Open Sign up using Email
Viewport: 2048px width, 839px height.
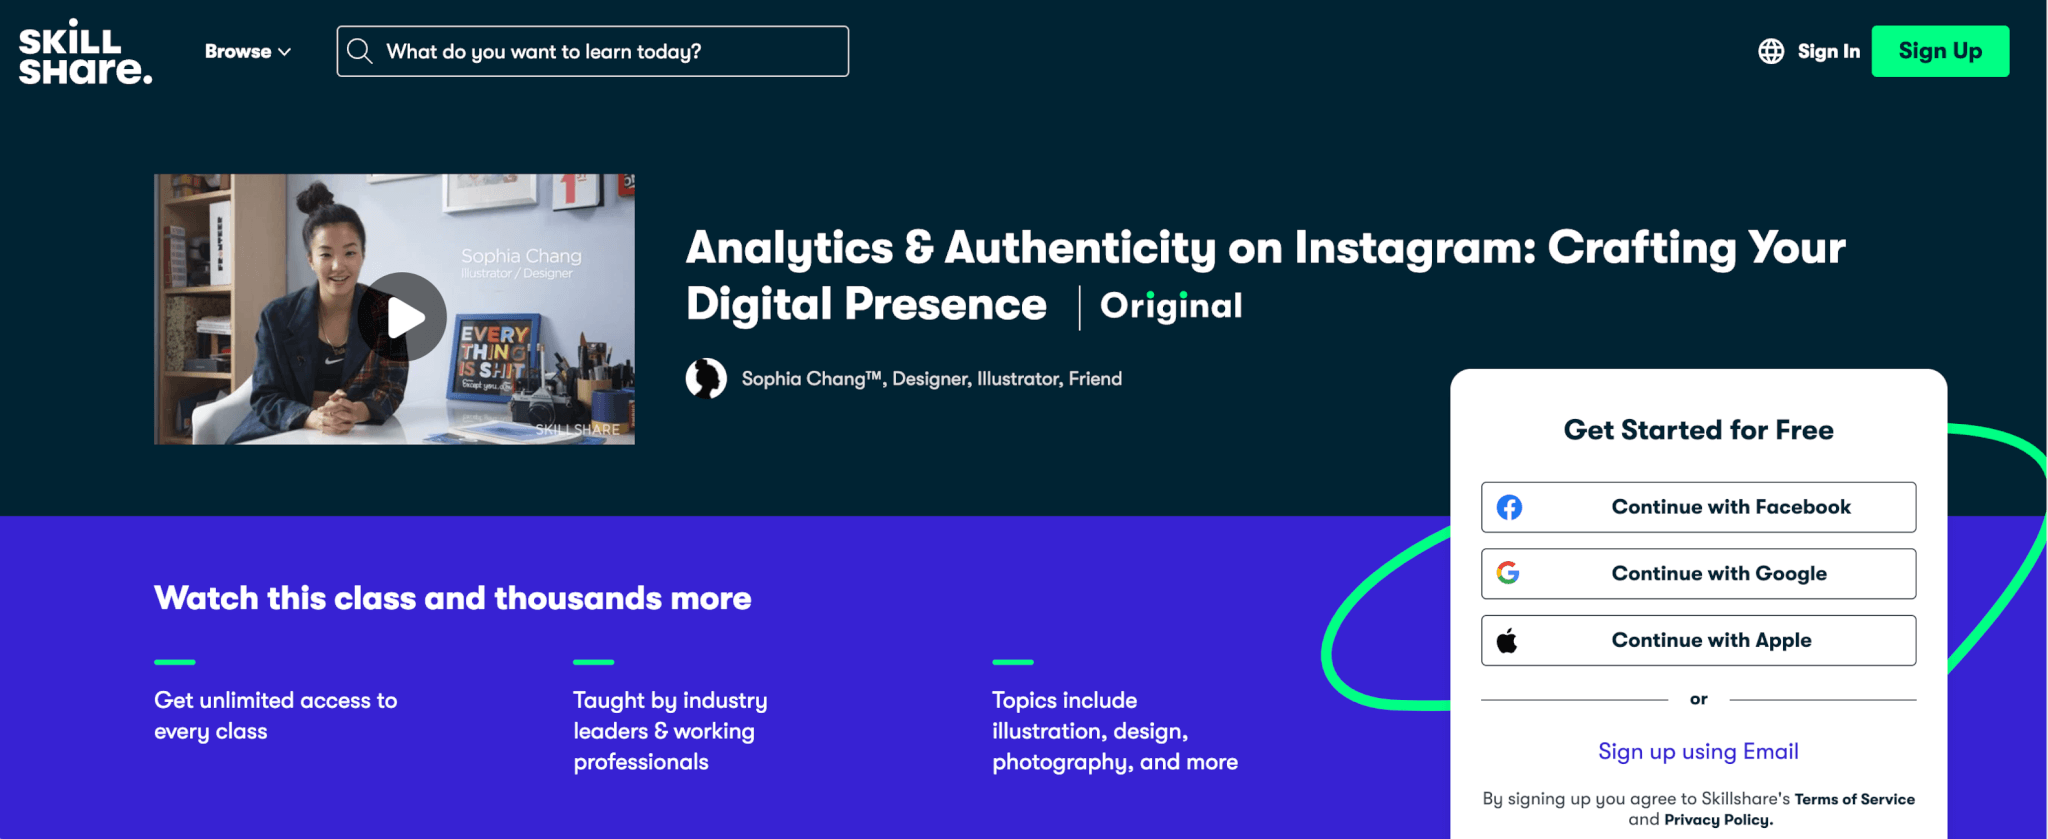coord(1697,751)
